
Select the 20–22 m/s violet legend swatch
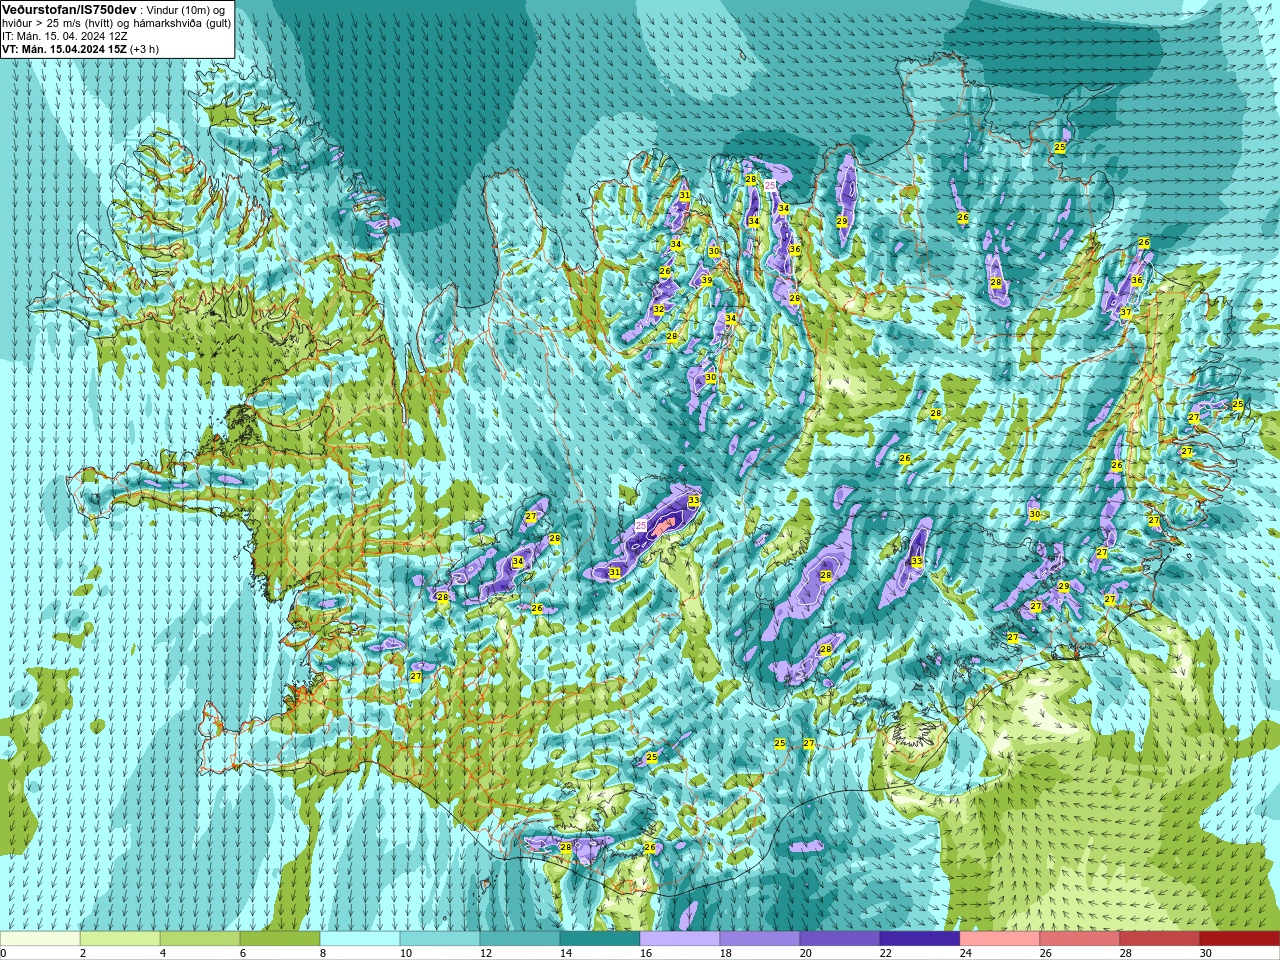(840, 939)
